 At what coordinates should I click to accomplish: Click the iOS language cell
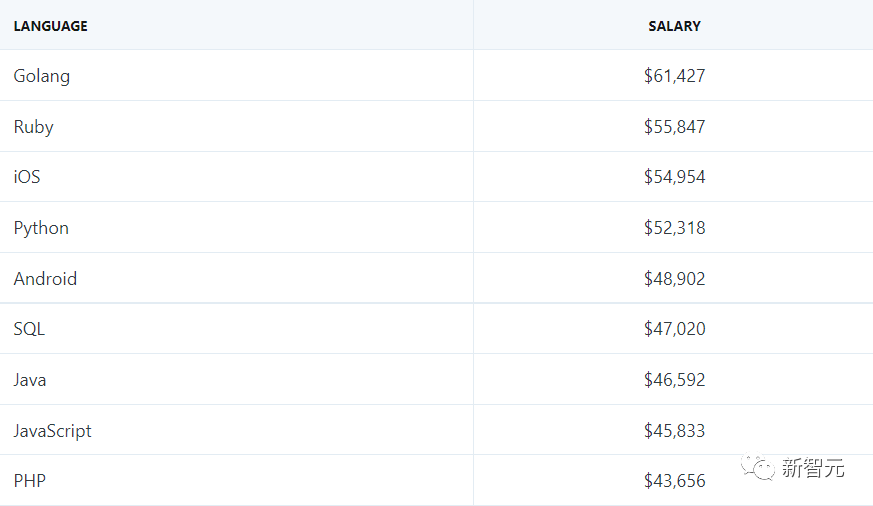click(x=27, y=177)
